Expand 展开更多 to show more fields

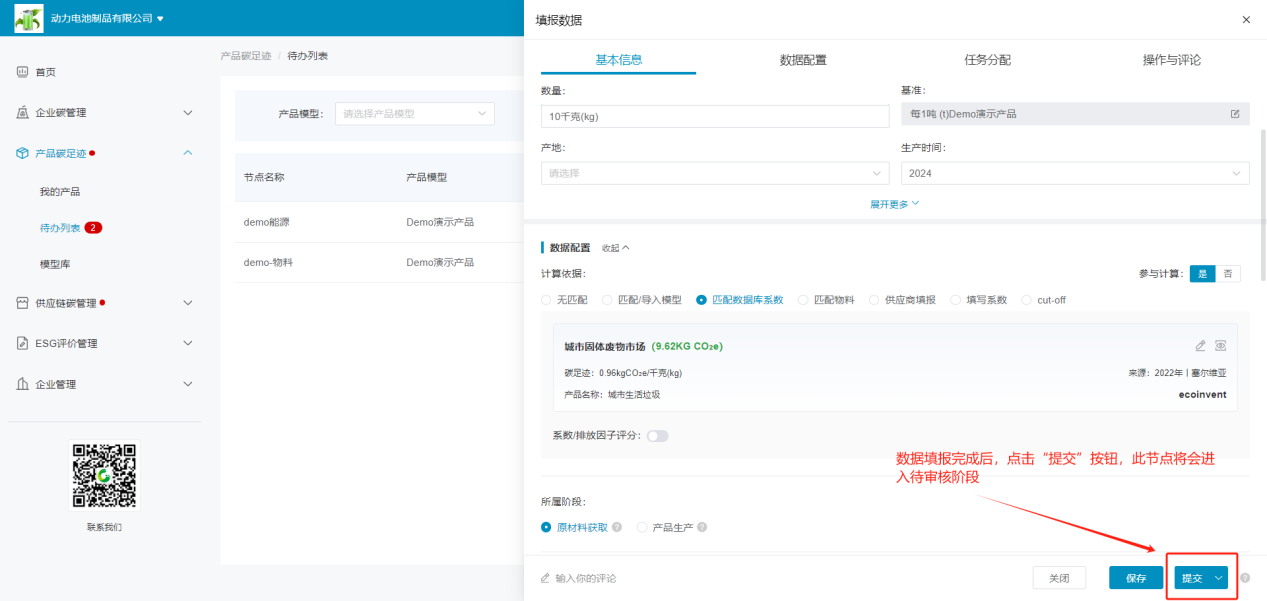894,204
